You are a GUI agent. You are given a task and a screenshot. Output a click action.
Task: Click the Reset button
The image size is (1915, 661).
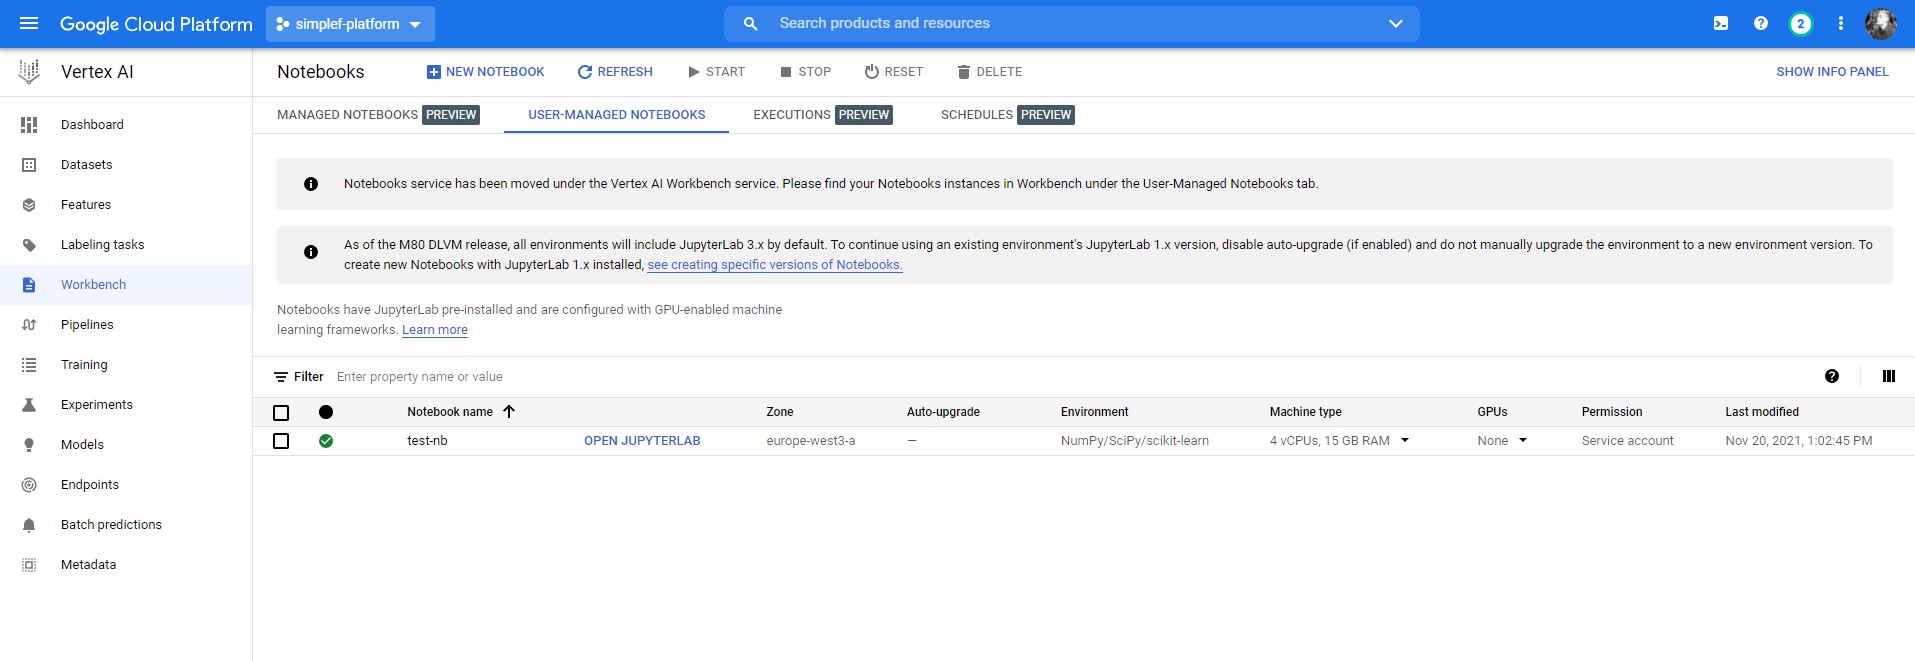pyautogui.click(x=893, y=72)
